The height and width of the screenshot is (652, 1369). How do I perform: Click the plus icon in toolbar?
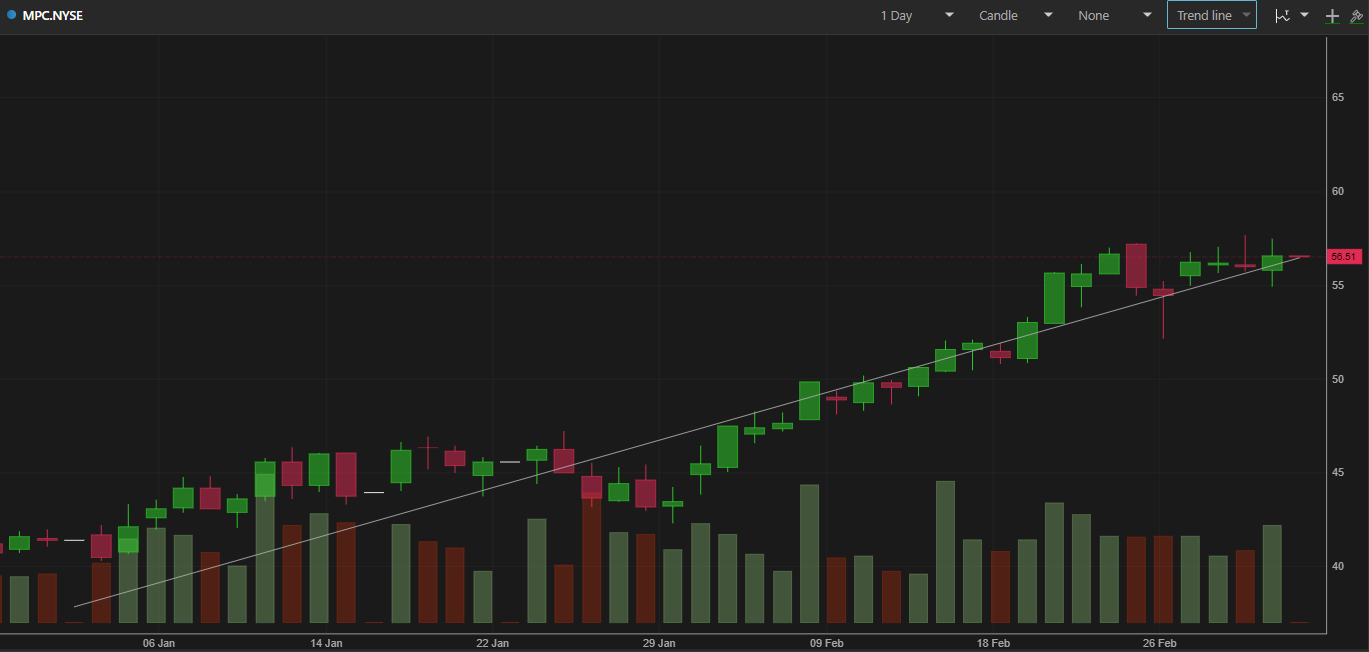[x=1332, y=16]
